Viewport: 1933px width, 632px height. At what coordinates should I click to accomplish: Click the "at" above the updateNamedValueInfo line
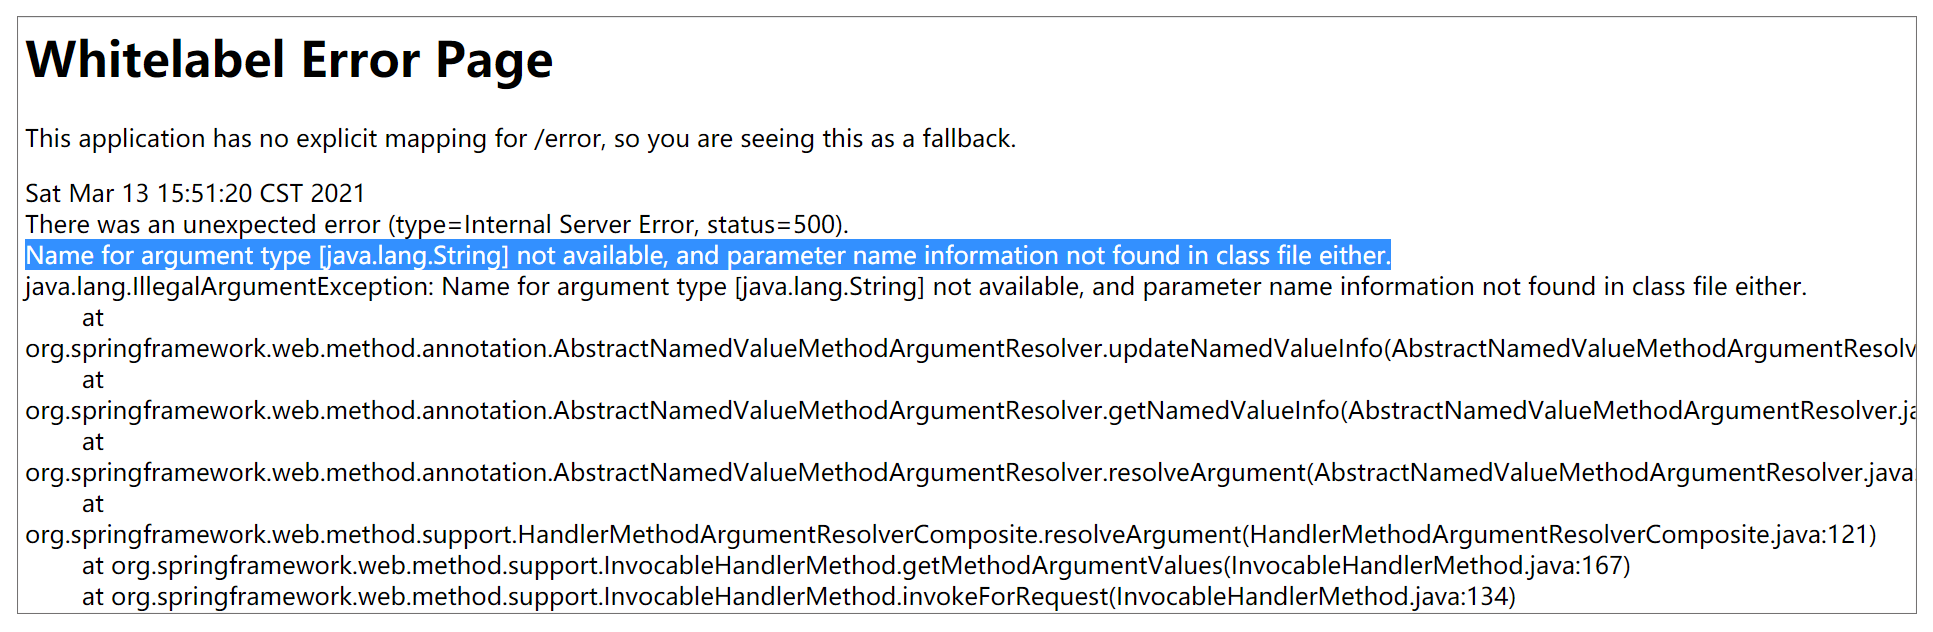tap(93, 318)
